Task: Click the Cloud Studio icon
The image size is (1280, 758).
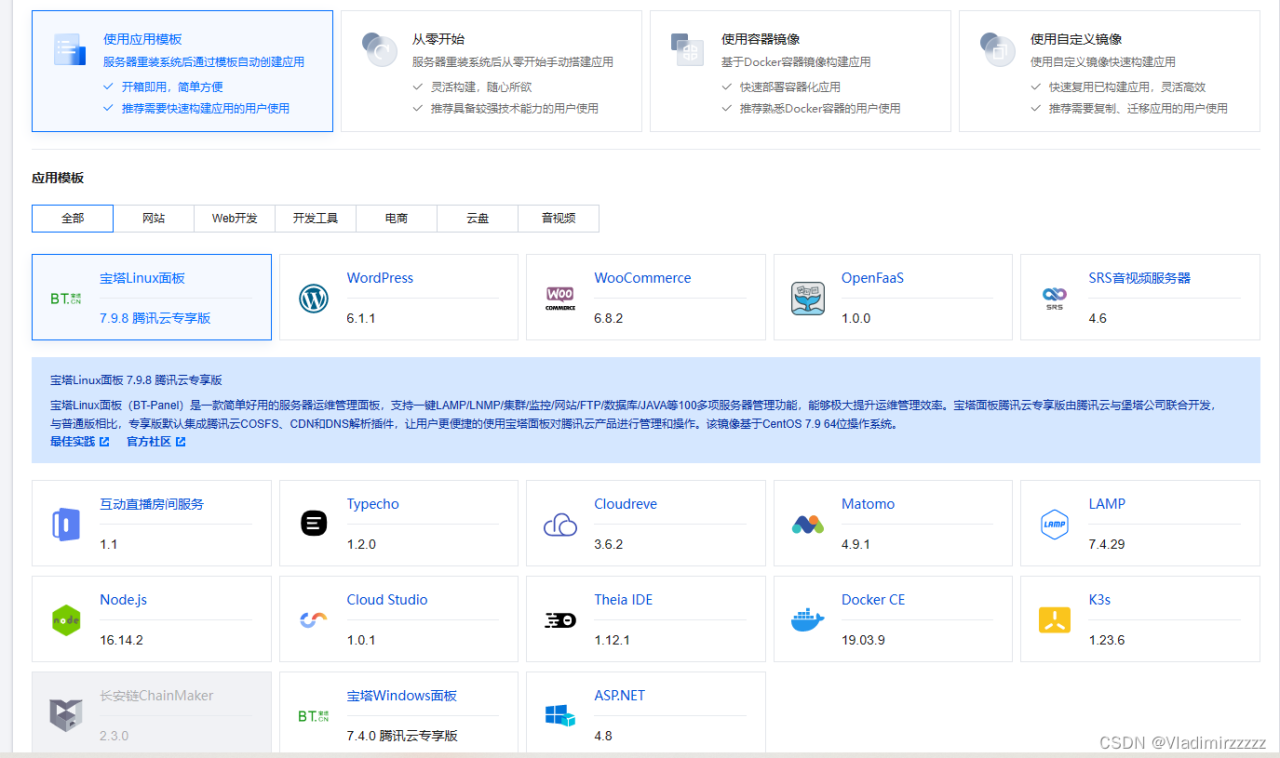Action: (x=313, y=619)
